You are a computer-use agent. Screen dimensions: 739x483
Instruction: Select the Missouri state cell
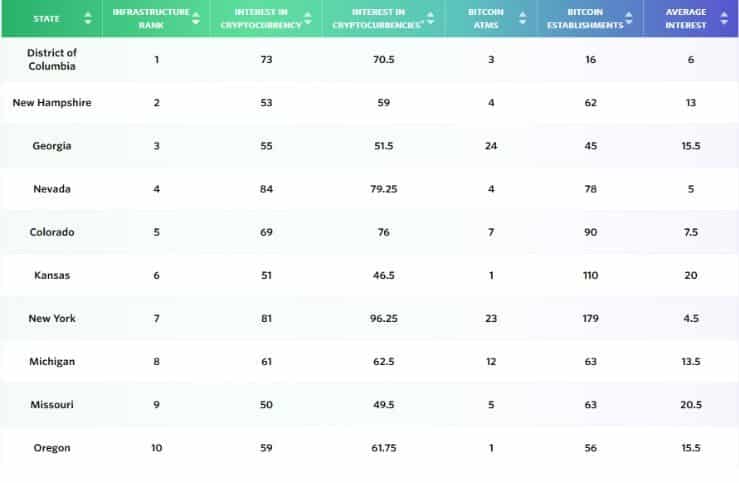52,404
